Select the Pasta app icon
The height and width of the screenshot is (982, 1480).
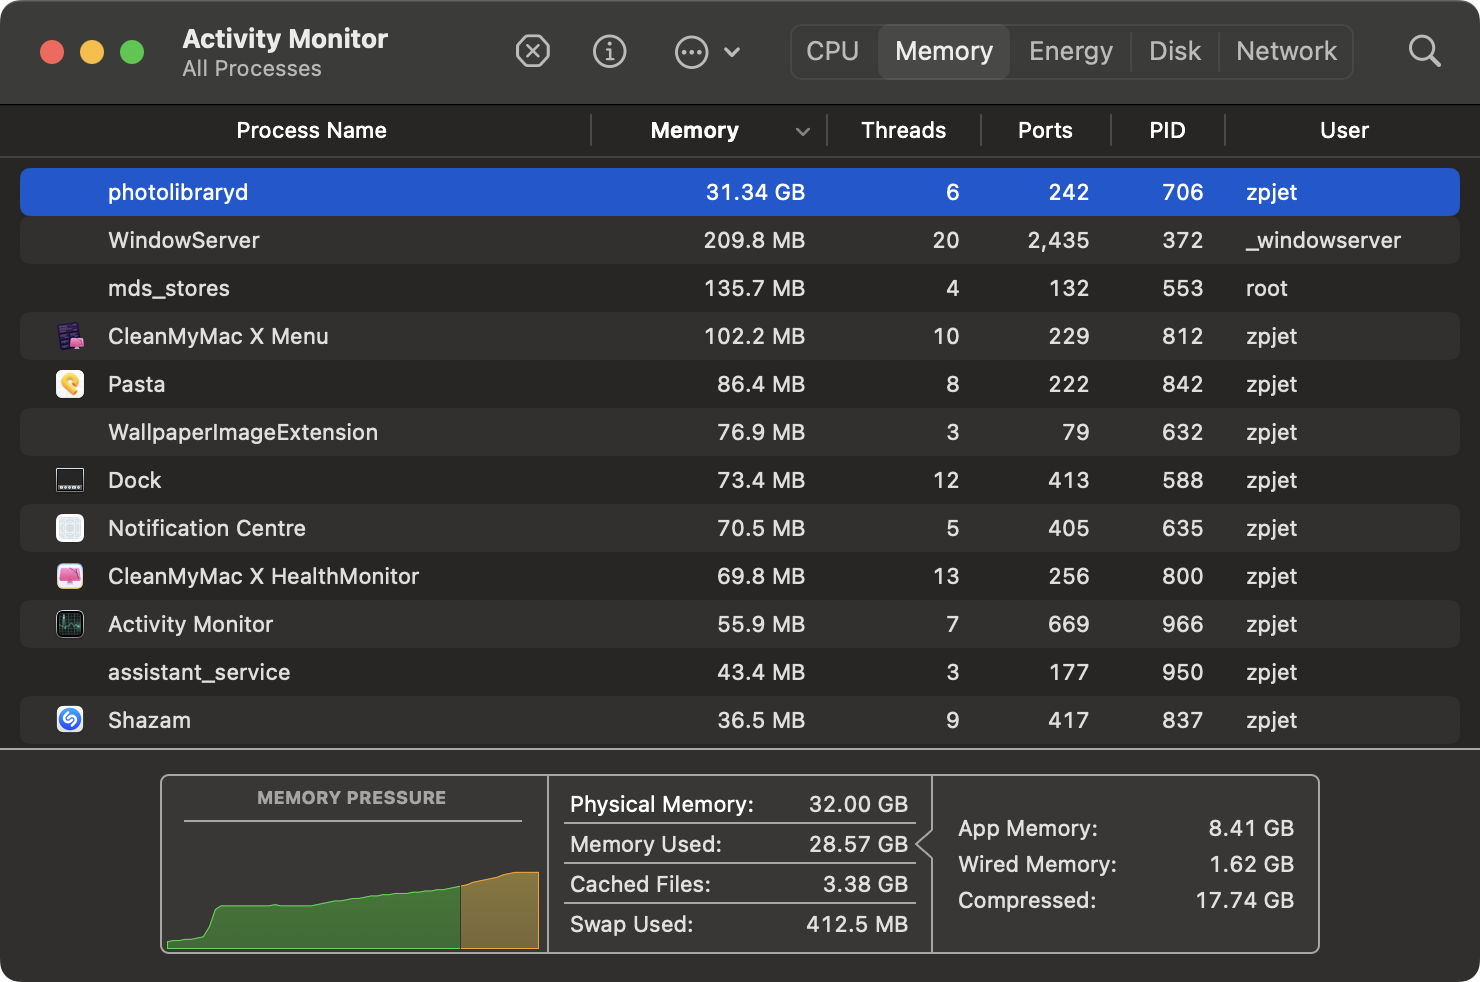[x=70, y=384]
